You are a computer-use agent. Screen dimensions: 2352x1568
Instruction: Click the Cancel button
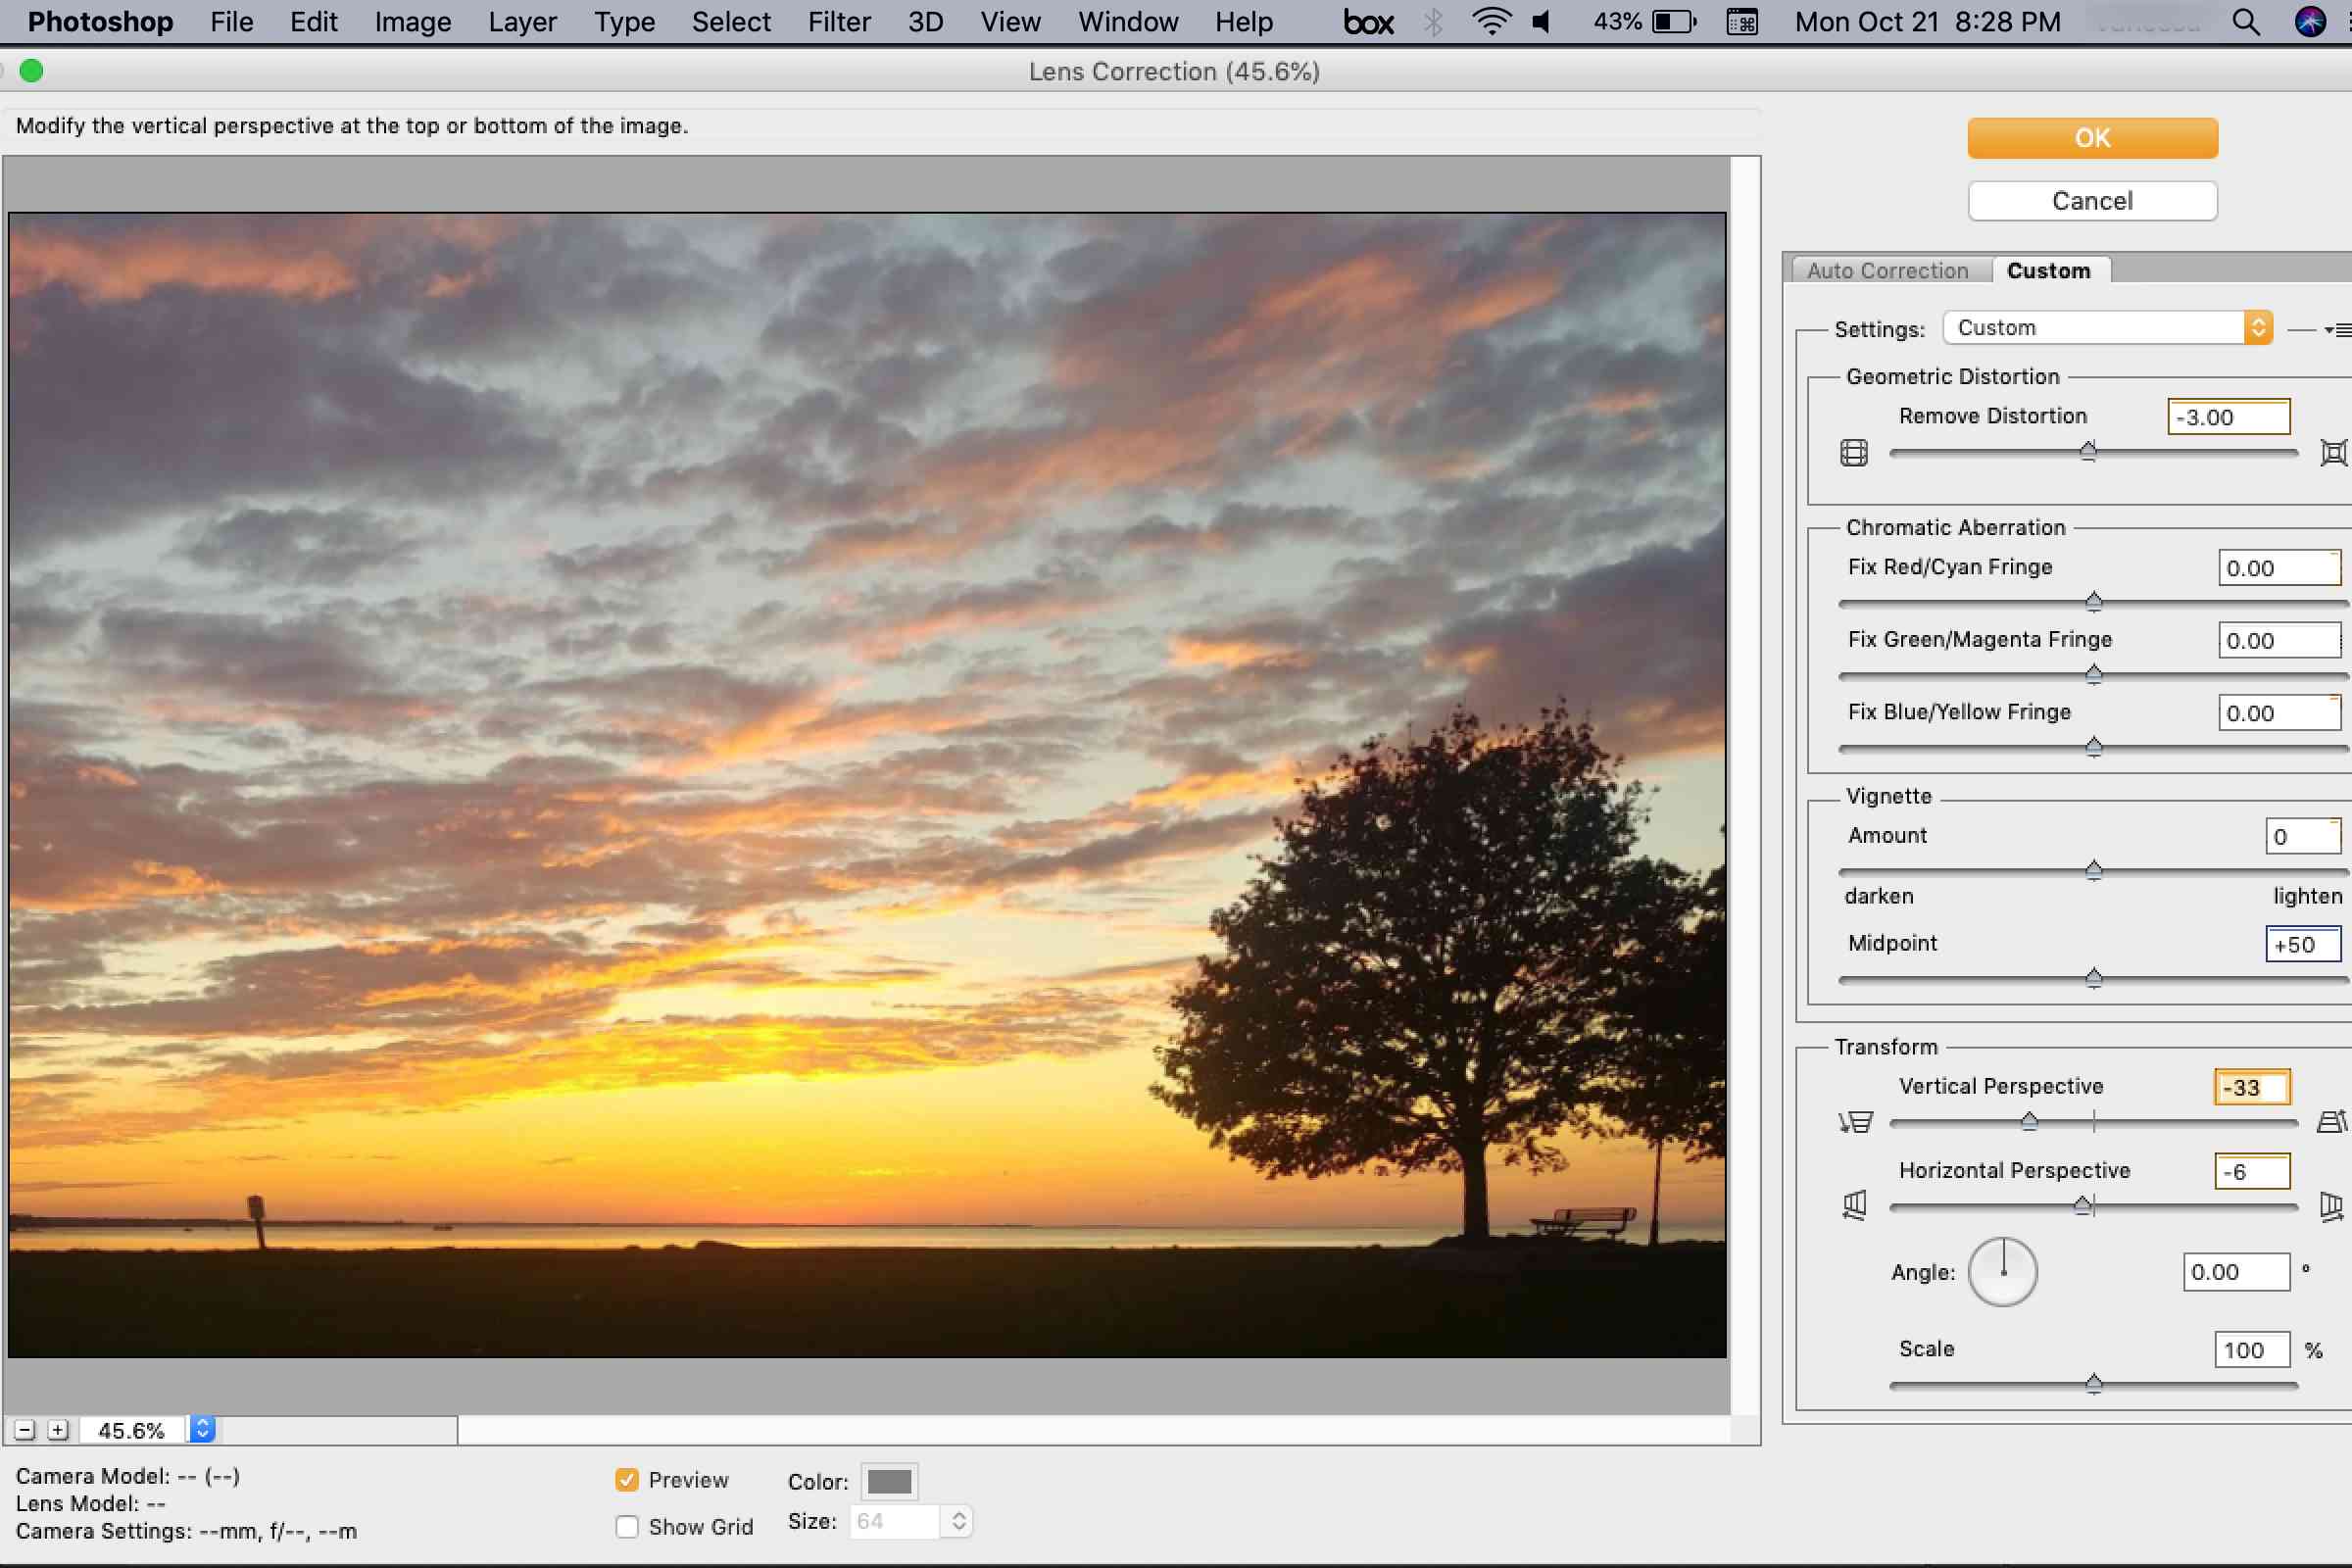[x=2091, y=200]
